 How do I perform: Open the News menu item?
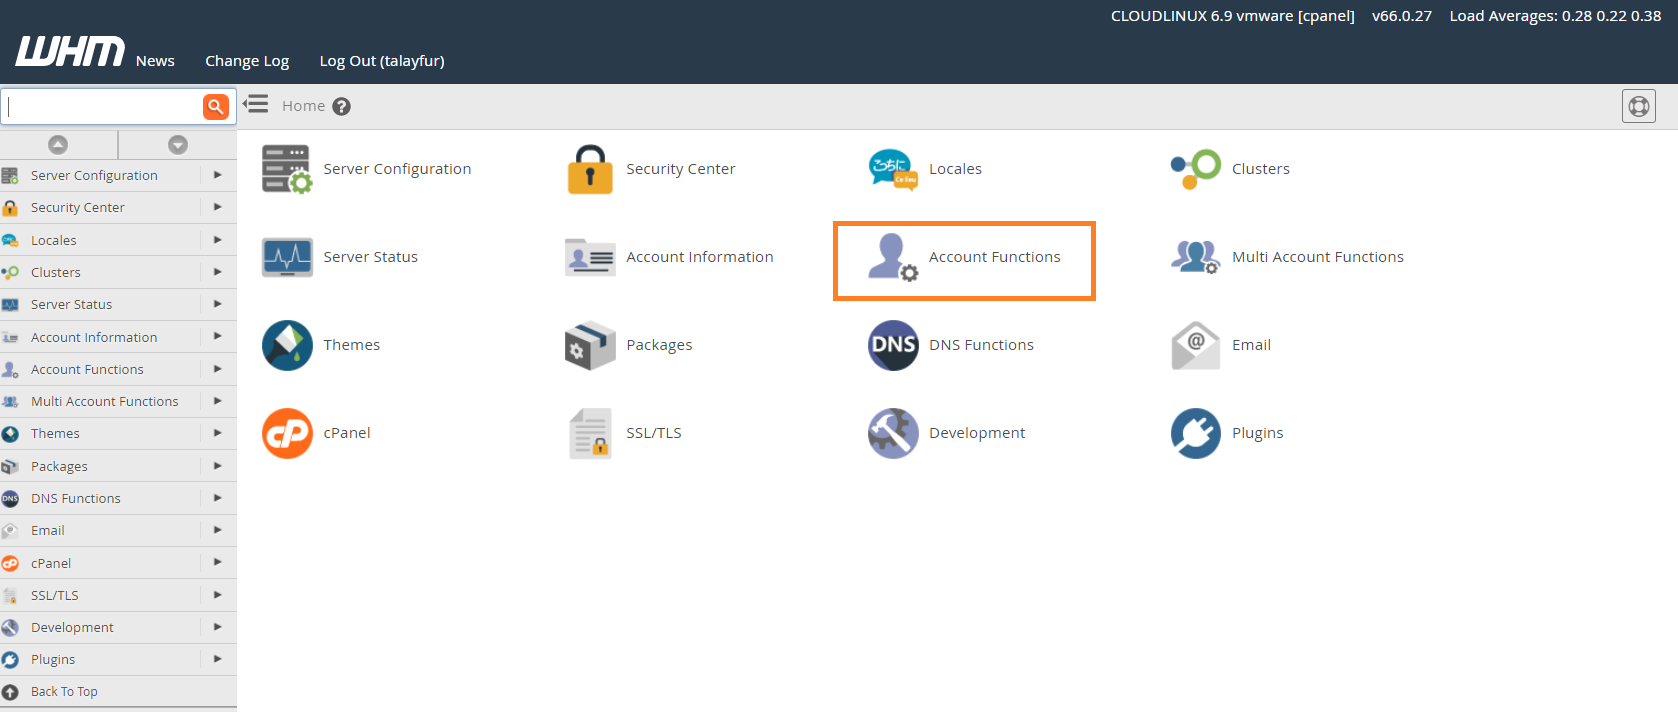coord(155,61)
